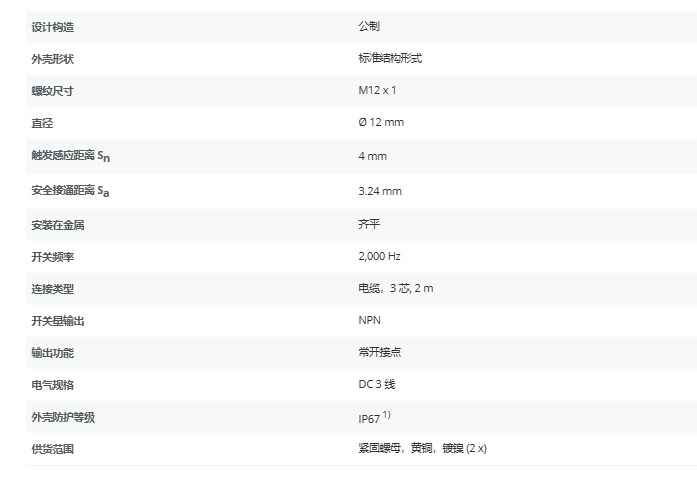Click the NPN output value
This screenshot has width=697, height=479.
pyautogui.click(x=369, y=321)
